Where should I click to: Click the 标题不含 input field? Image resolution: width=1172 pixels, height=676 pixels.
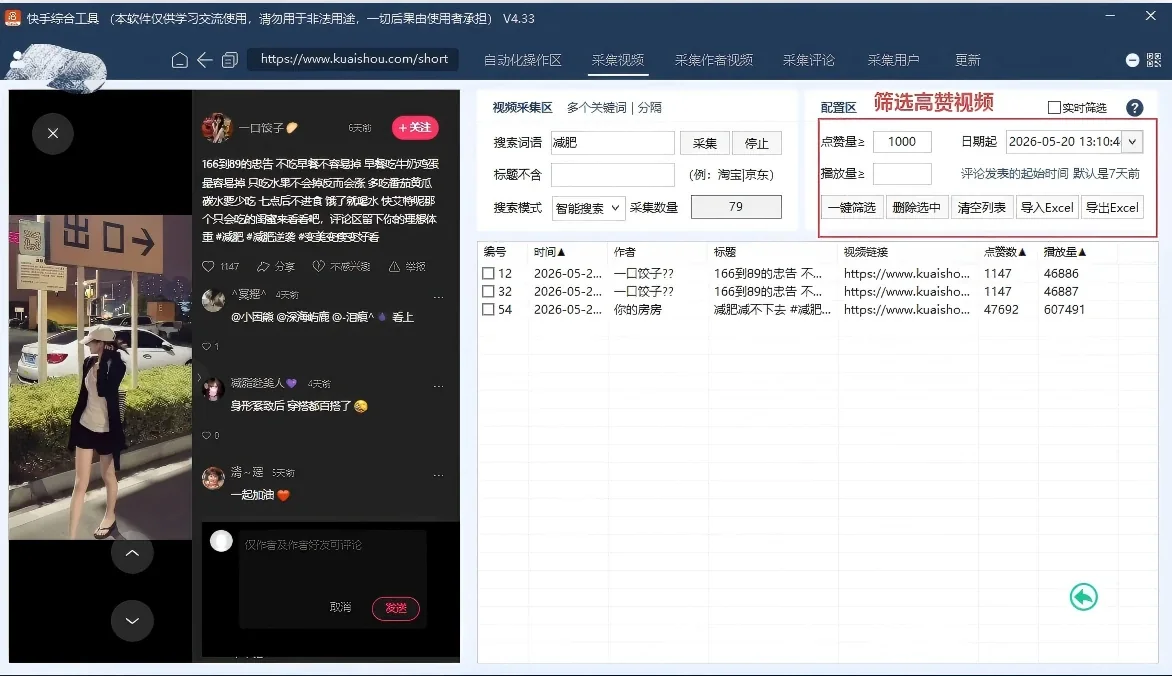pyautogui.click(x=612, y=174)
